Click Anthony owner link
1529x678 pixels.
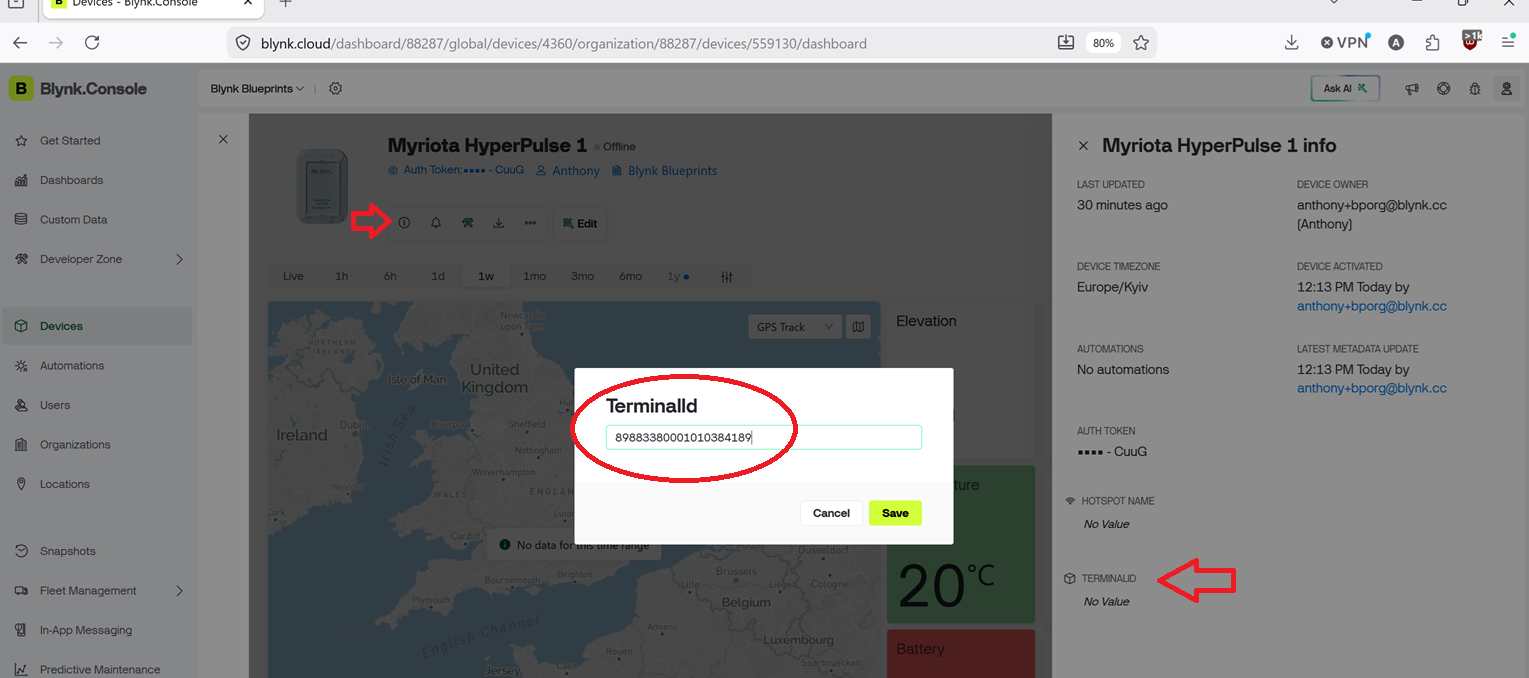point(568,171)
